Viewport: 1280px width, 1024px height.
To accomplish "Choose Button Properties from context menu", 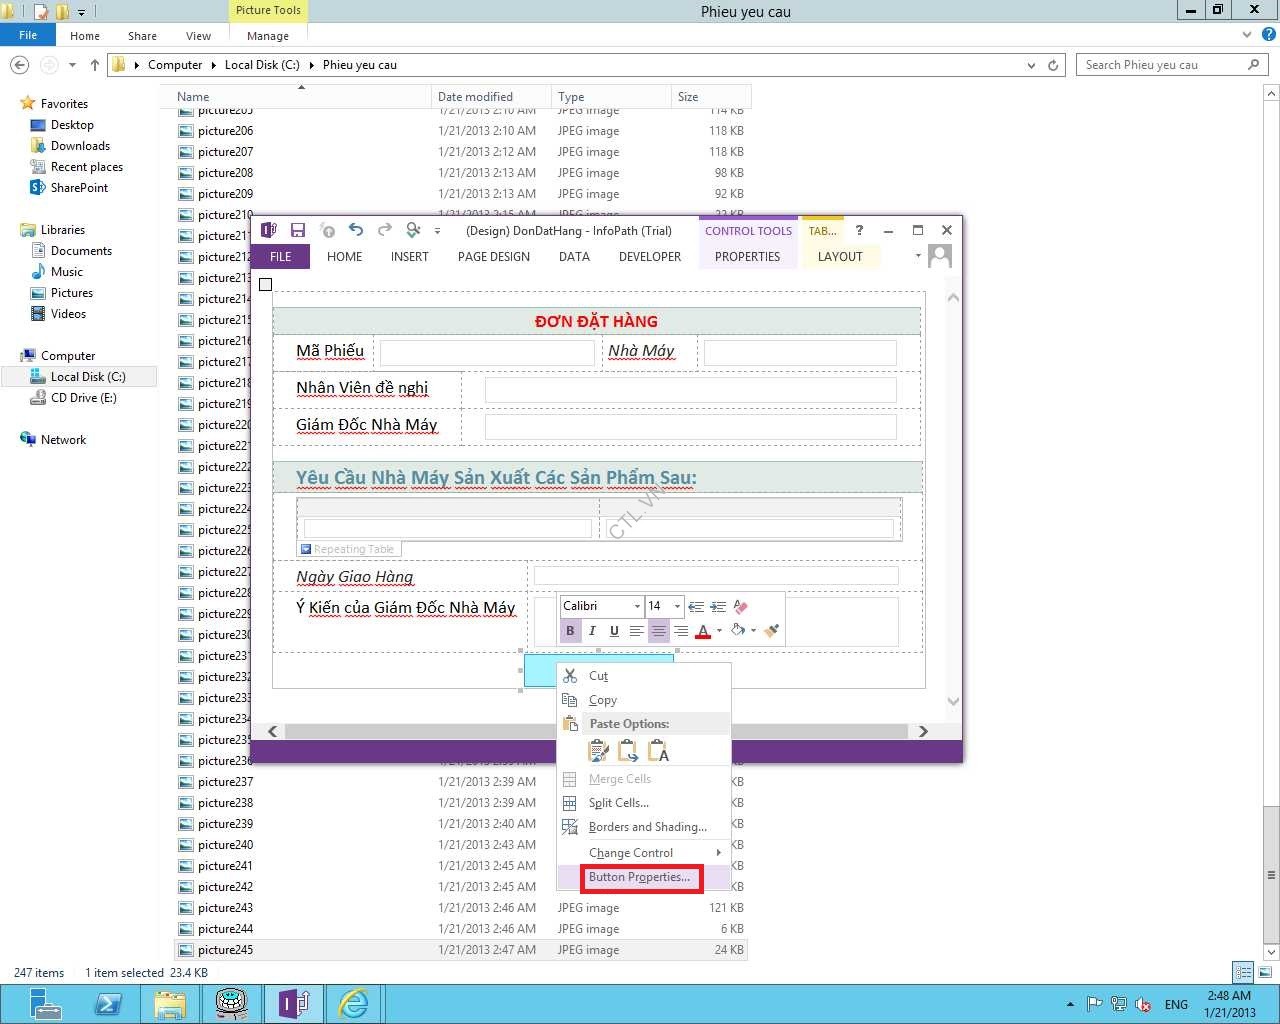I will coord(640,877).
